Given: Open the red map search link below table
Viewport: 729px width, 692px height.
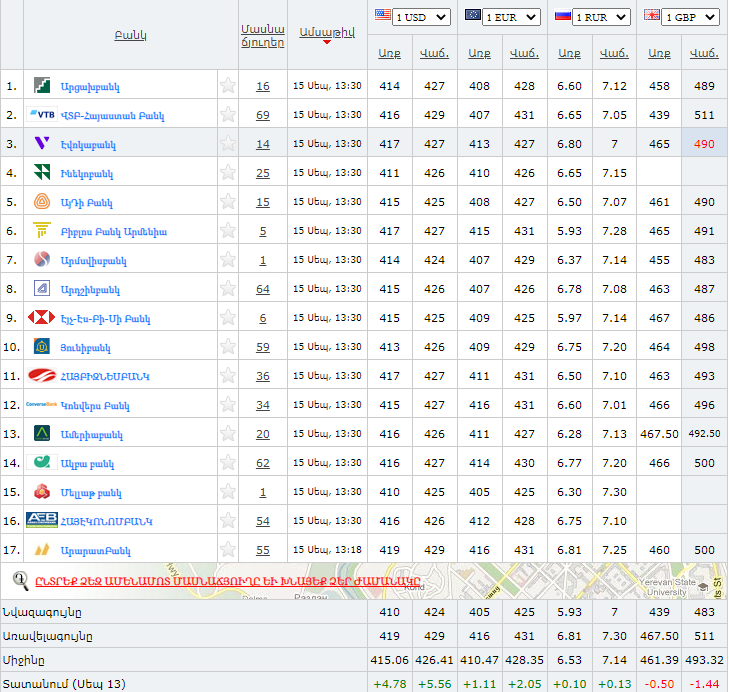Looking at the screenshot, I should pyautogui.click(x=228, y=581).
